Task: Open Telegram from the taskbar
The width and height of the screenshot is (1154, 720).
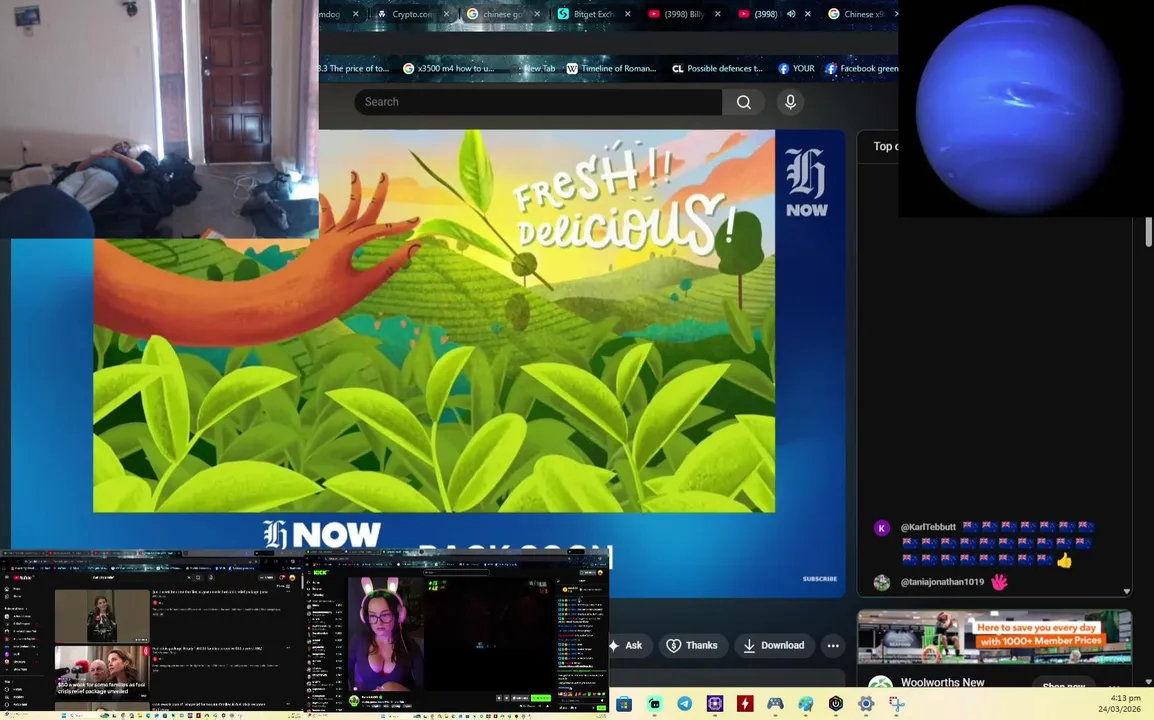Action: pyautogui.click(x=684, y=704)
